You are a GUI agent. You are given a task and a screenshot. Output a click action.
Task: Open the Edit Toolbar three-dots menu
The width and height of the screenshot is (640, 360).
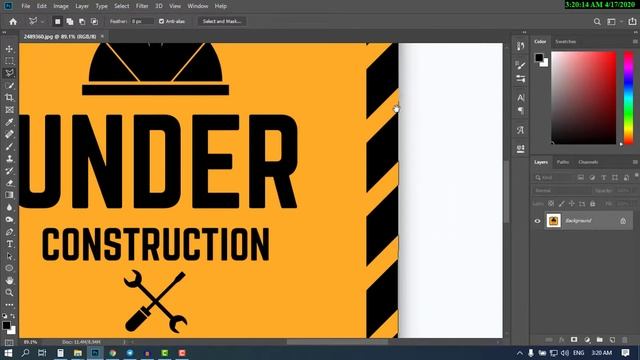click(9, 304)
